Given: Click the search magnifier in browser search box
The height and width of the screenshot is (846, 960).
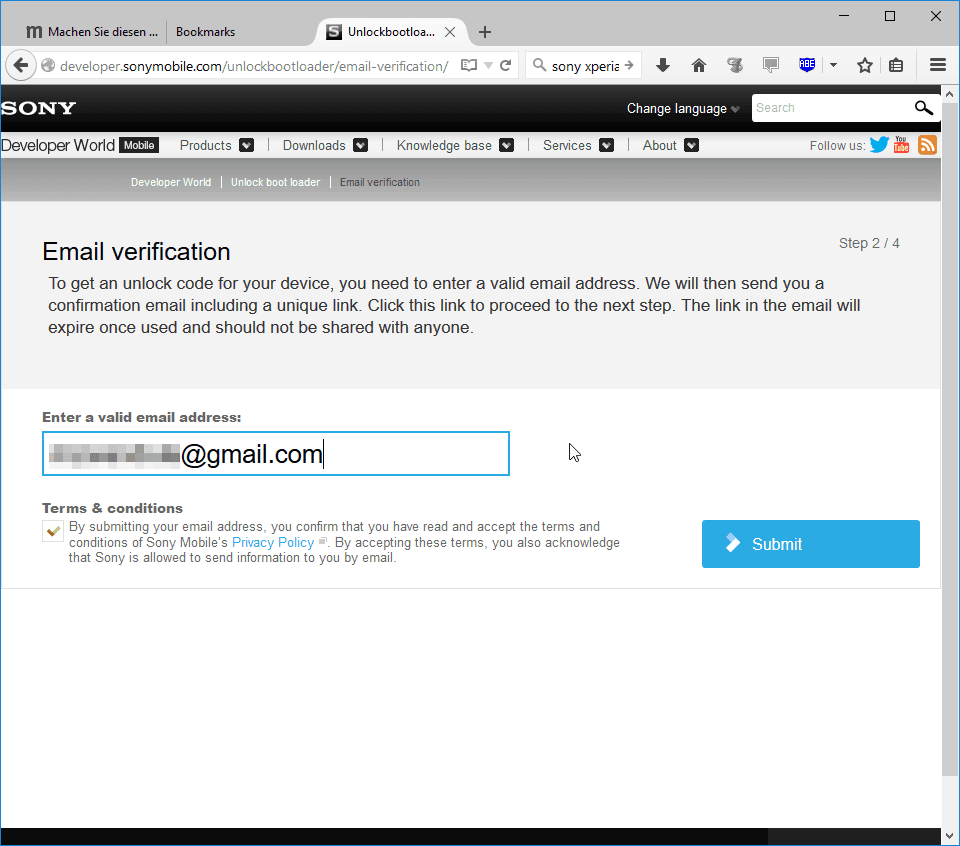Looking at the screenshot, I should click(x=539, y=65).
